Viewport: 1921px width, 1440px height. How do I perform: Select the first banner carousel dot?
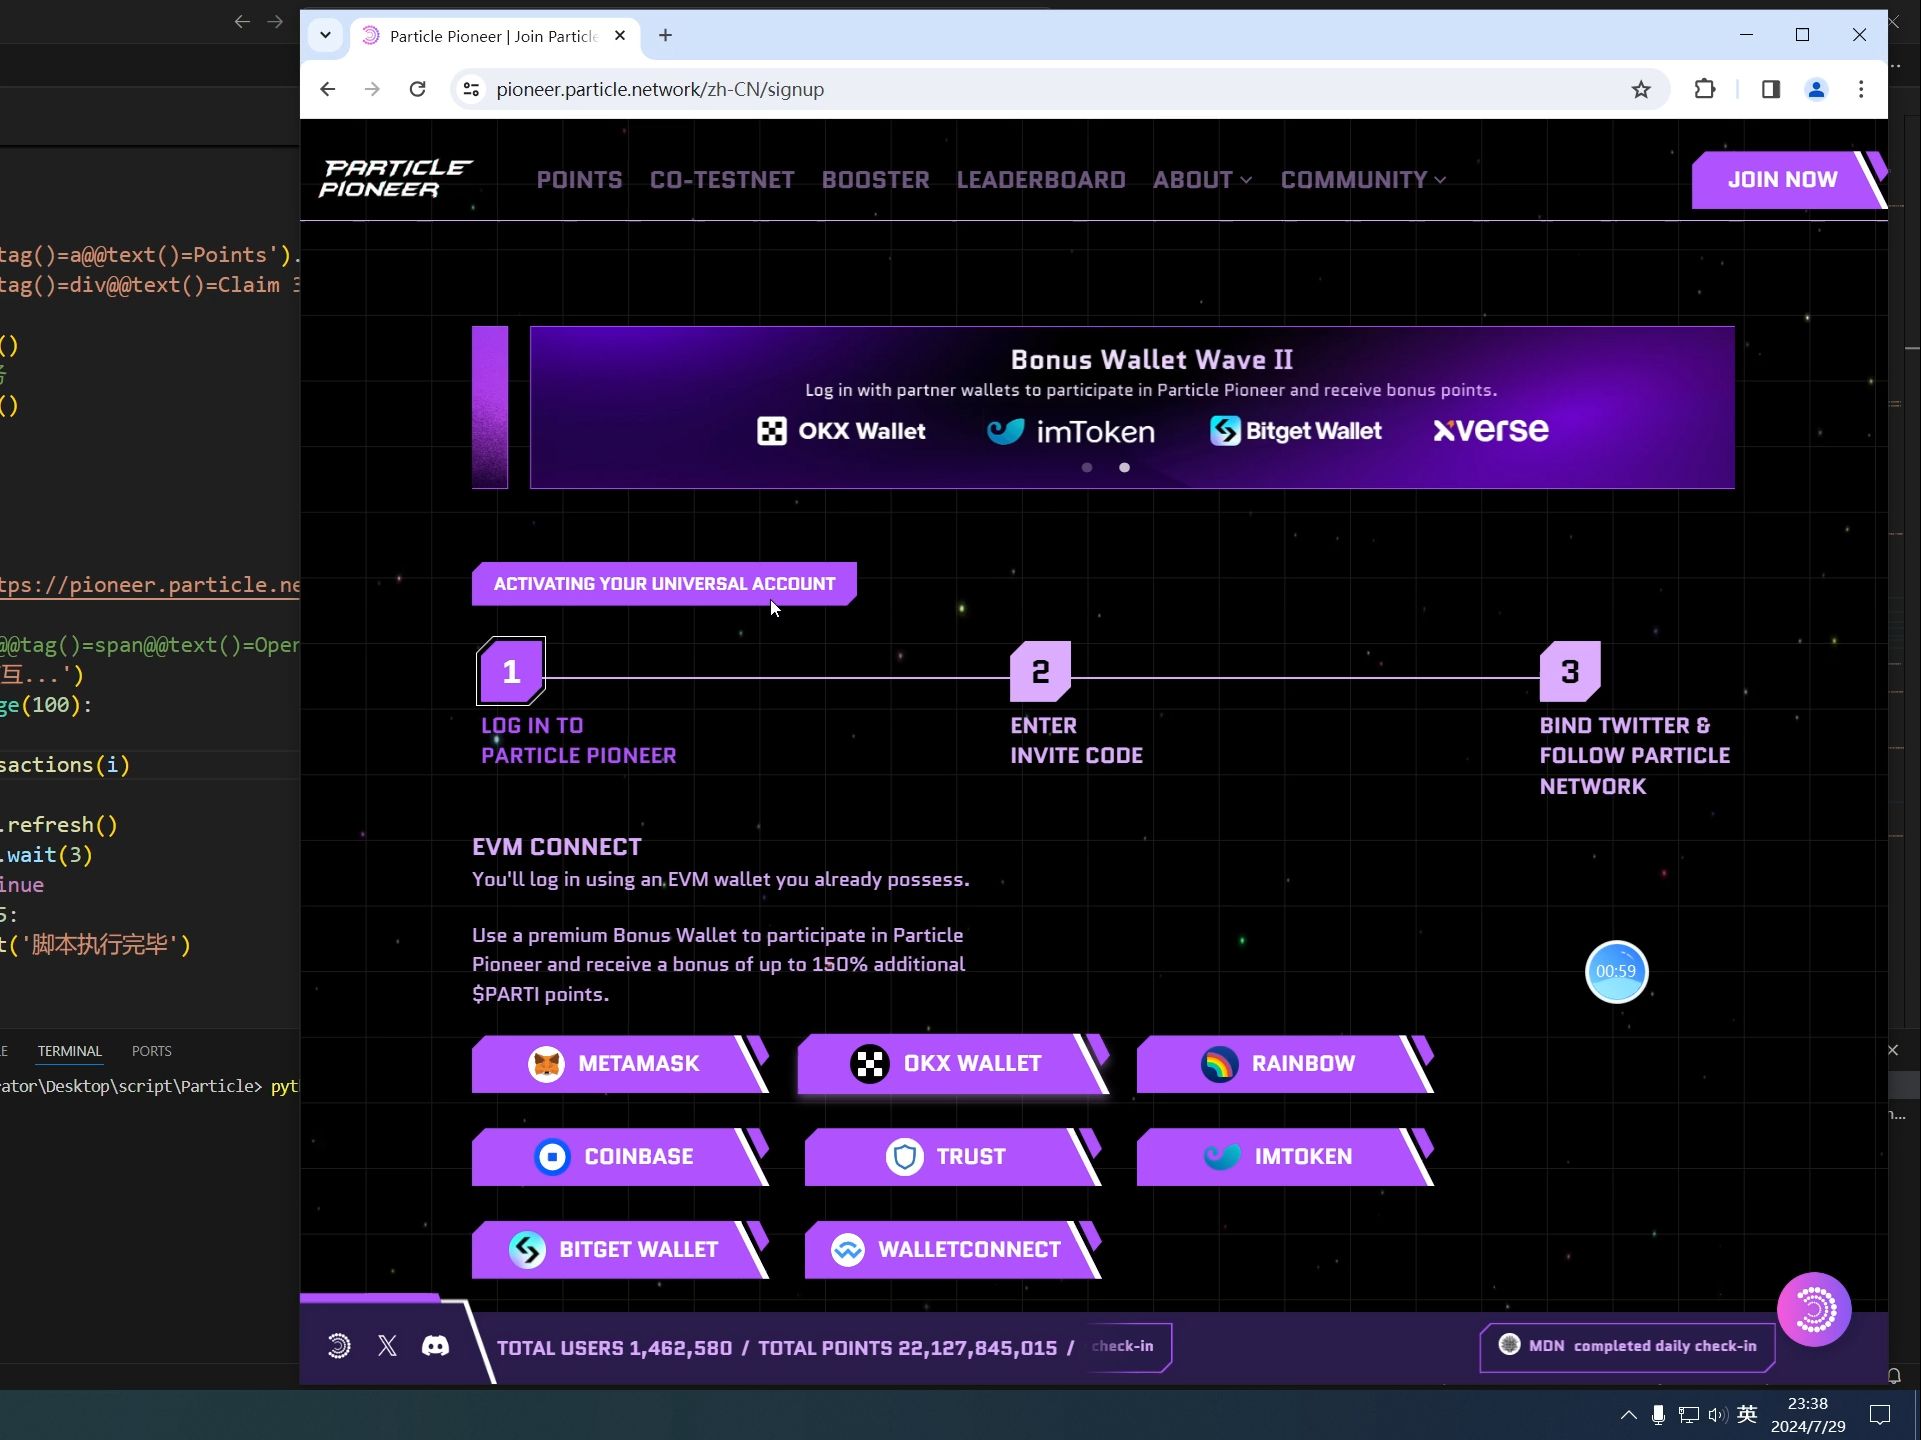pos(1087,467)
